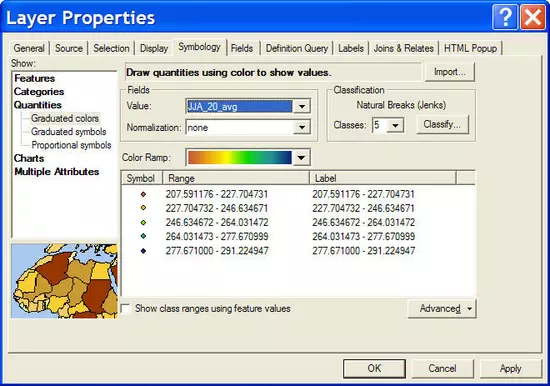Switch to the Selection tab

[111, 48]
